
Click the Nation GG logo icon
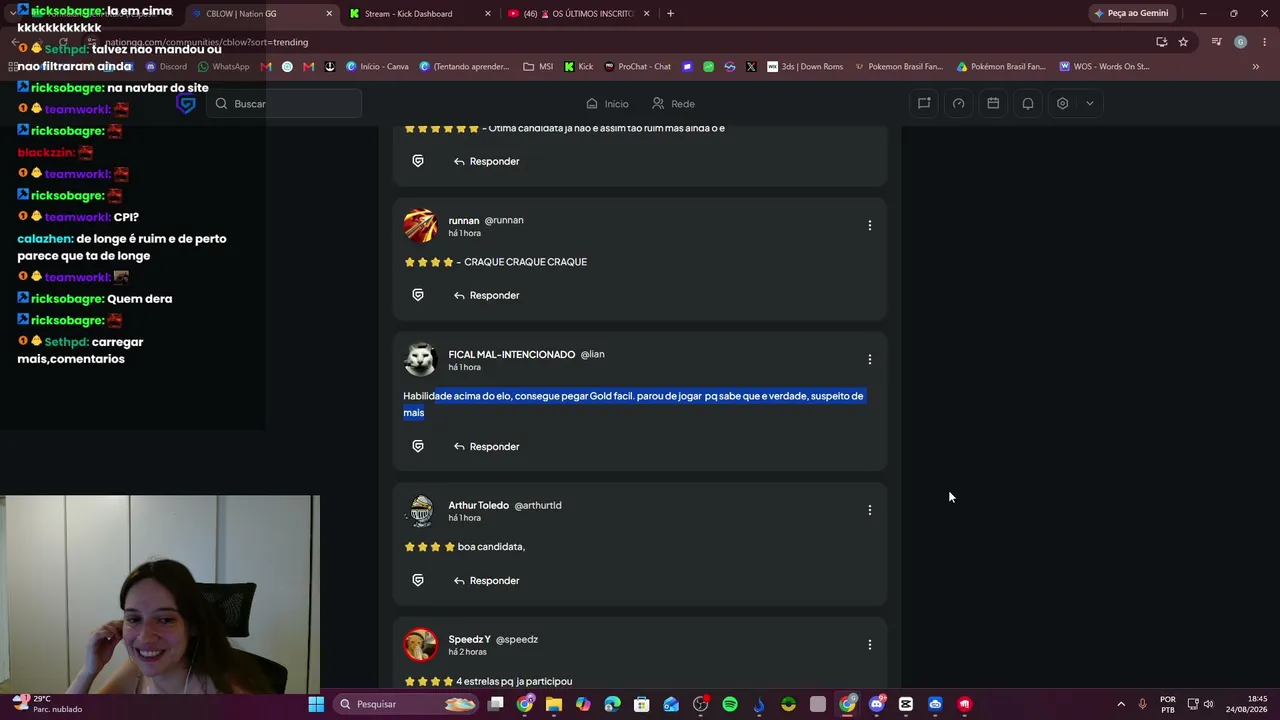pyautogui.click(x=186, y=104)
